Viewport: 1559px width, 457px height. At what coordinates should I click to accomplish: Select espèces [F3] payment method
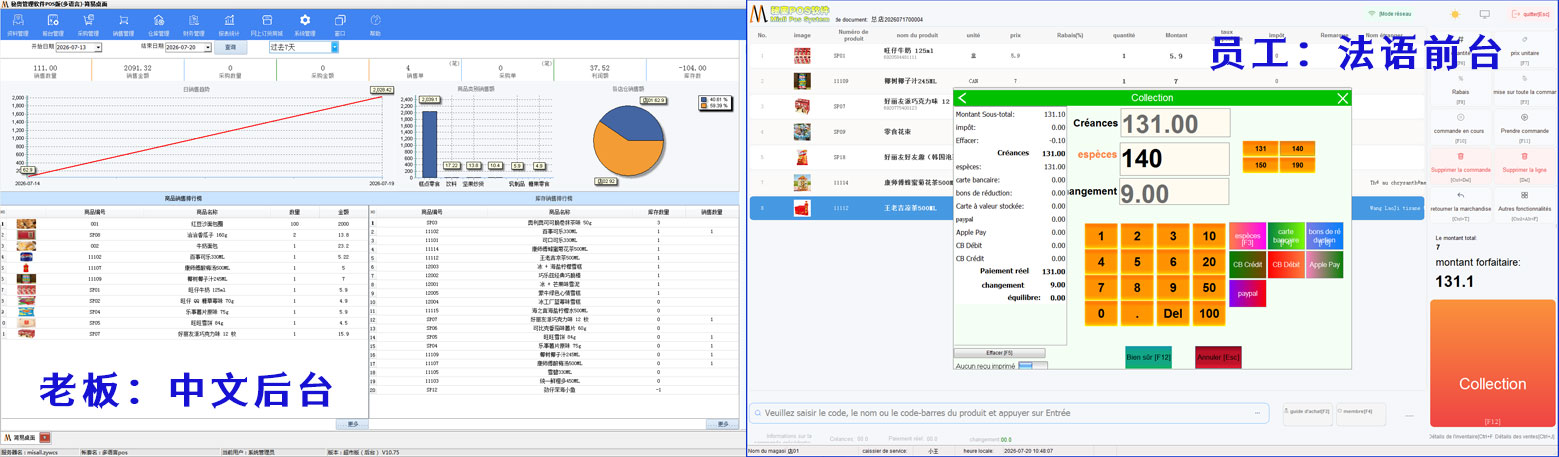pos(1247,236)
